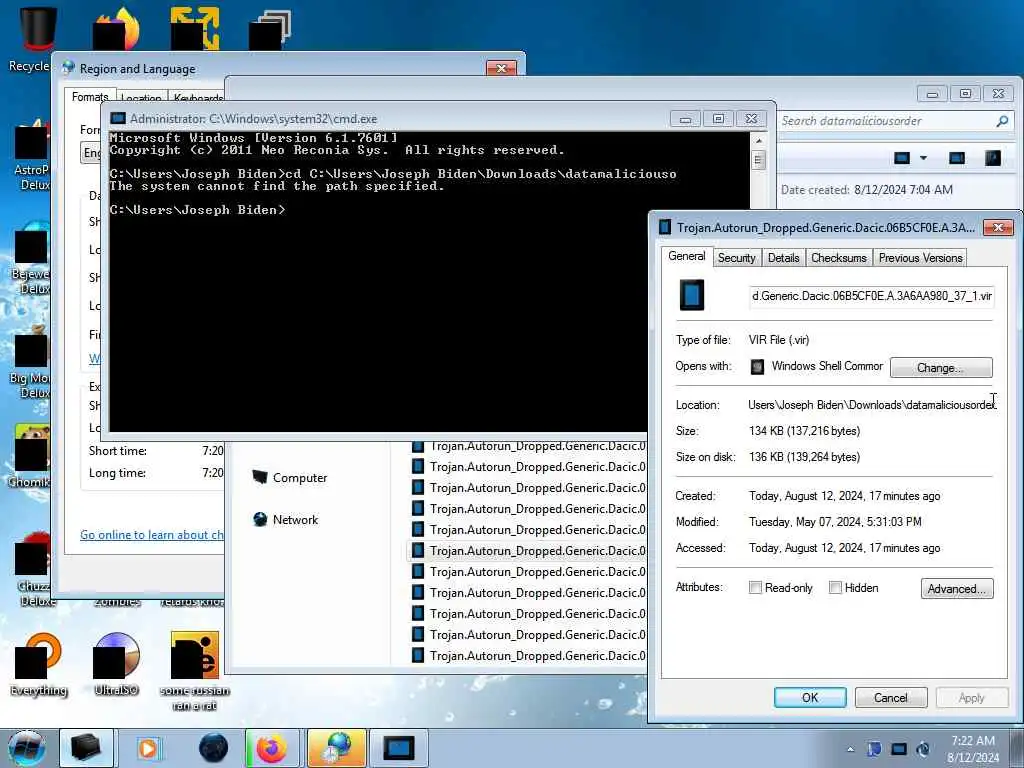The image size is (1024, 768).
Task: Select the highlighted Trojan.Autorun_Dropped file row
Action: click(528, 551)
